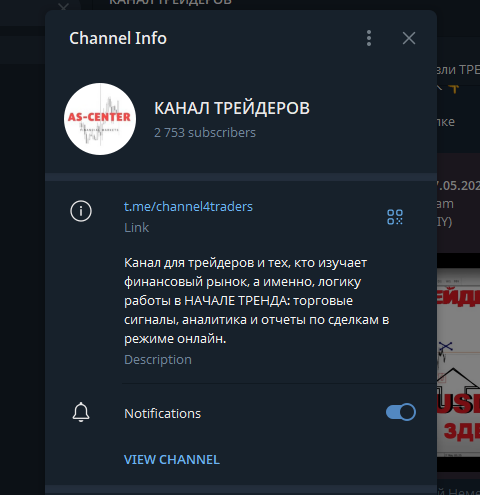The height and width of the screenshot is (495, 480).
Task: Select the КАНАЛ ТРЕЙДЕРОВ channel title
Action: 232,108
